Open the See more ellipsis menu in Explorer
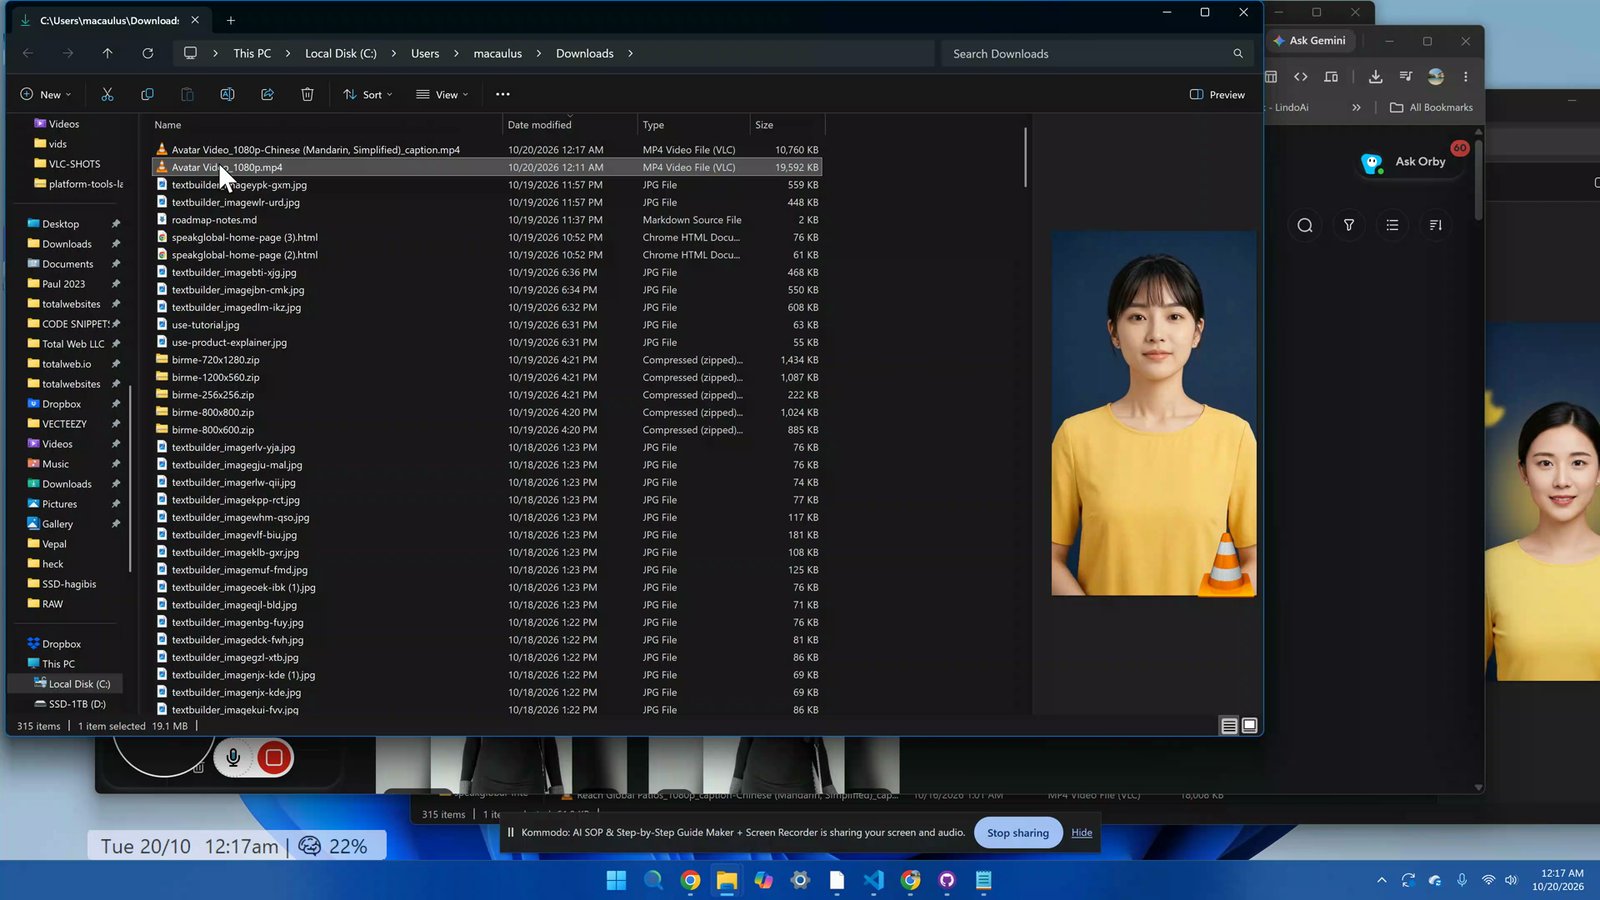This screenshot has height=900, width=1600. tap(503, 94)
